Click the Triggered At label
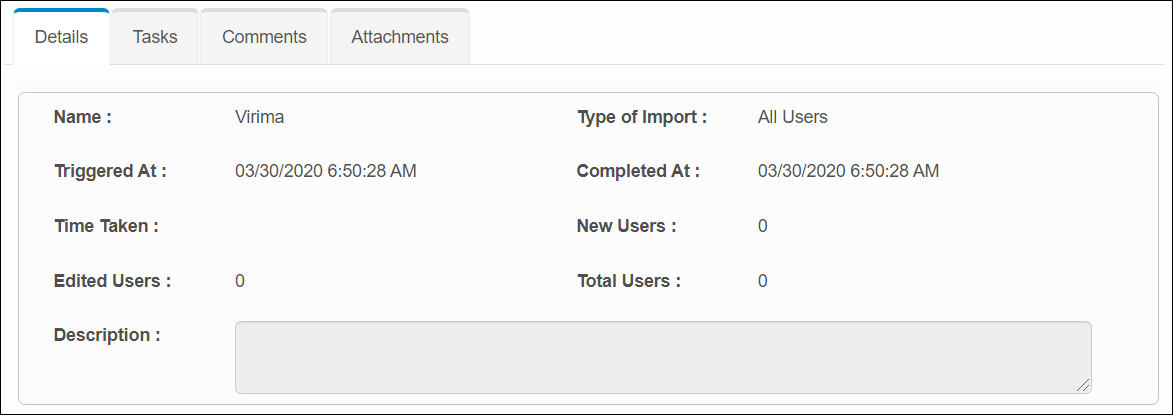Image resolution: width=1173 pixels, height=415 pixels. [110, 171]
